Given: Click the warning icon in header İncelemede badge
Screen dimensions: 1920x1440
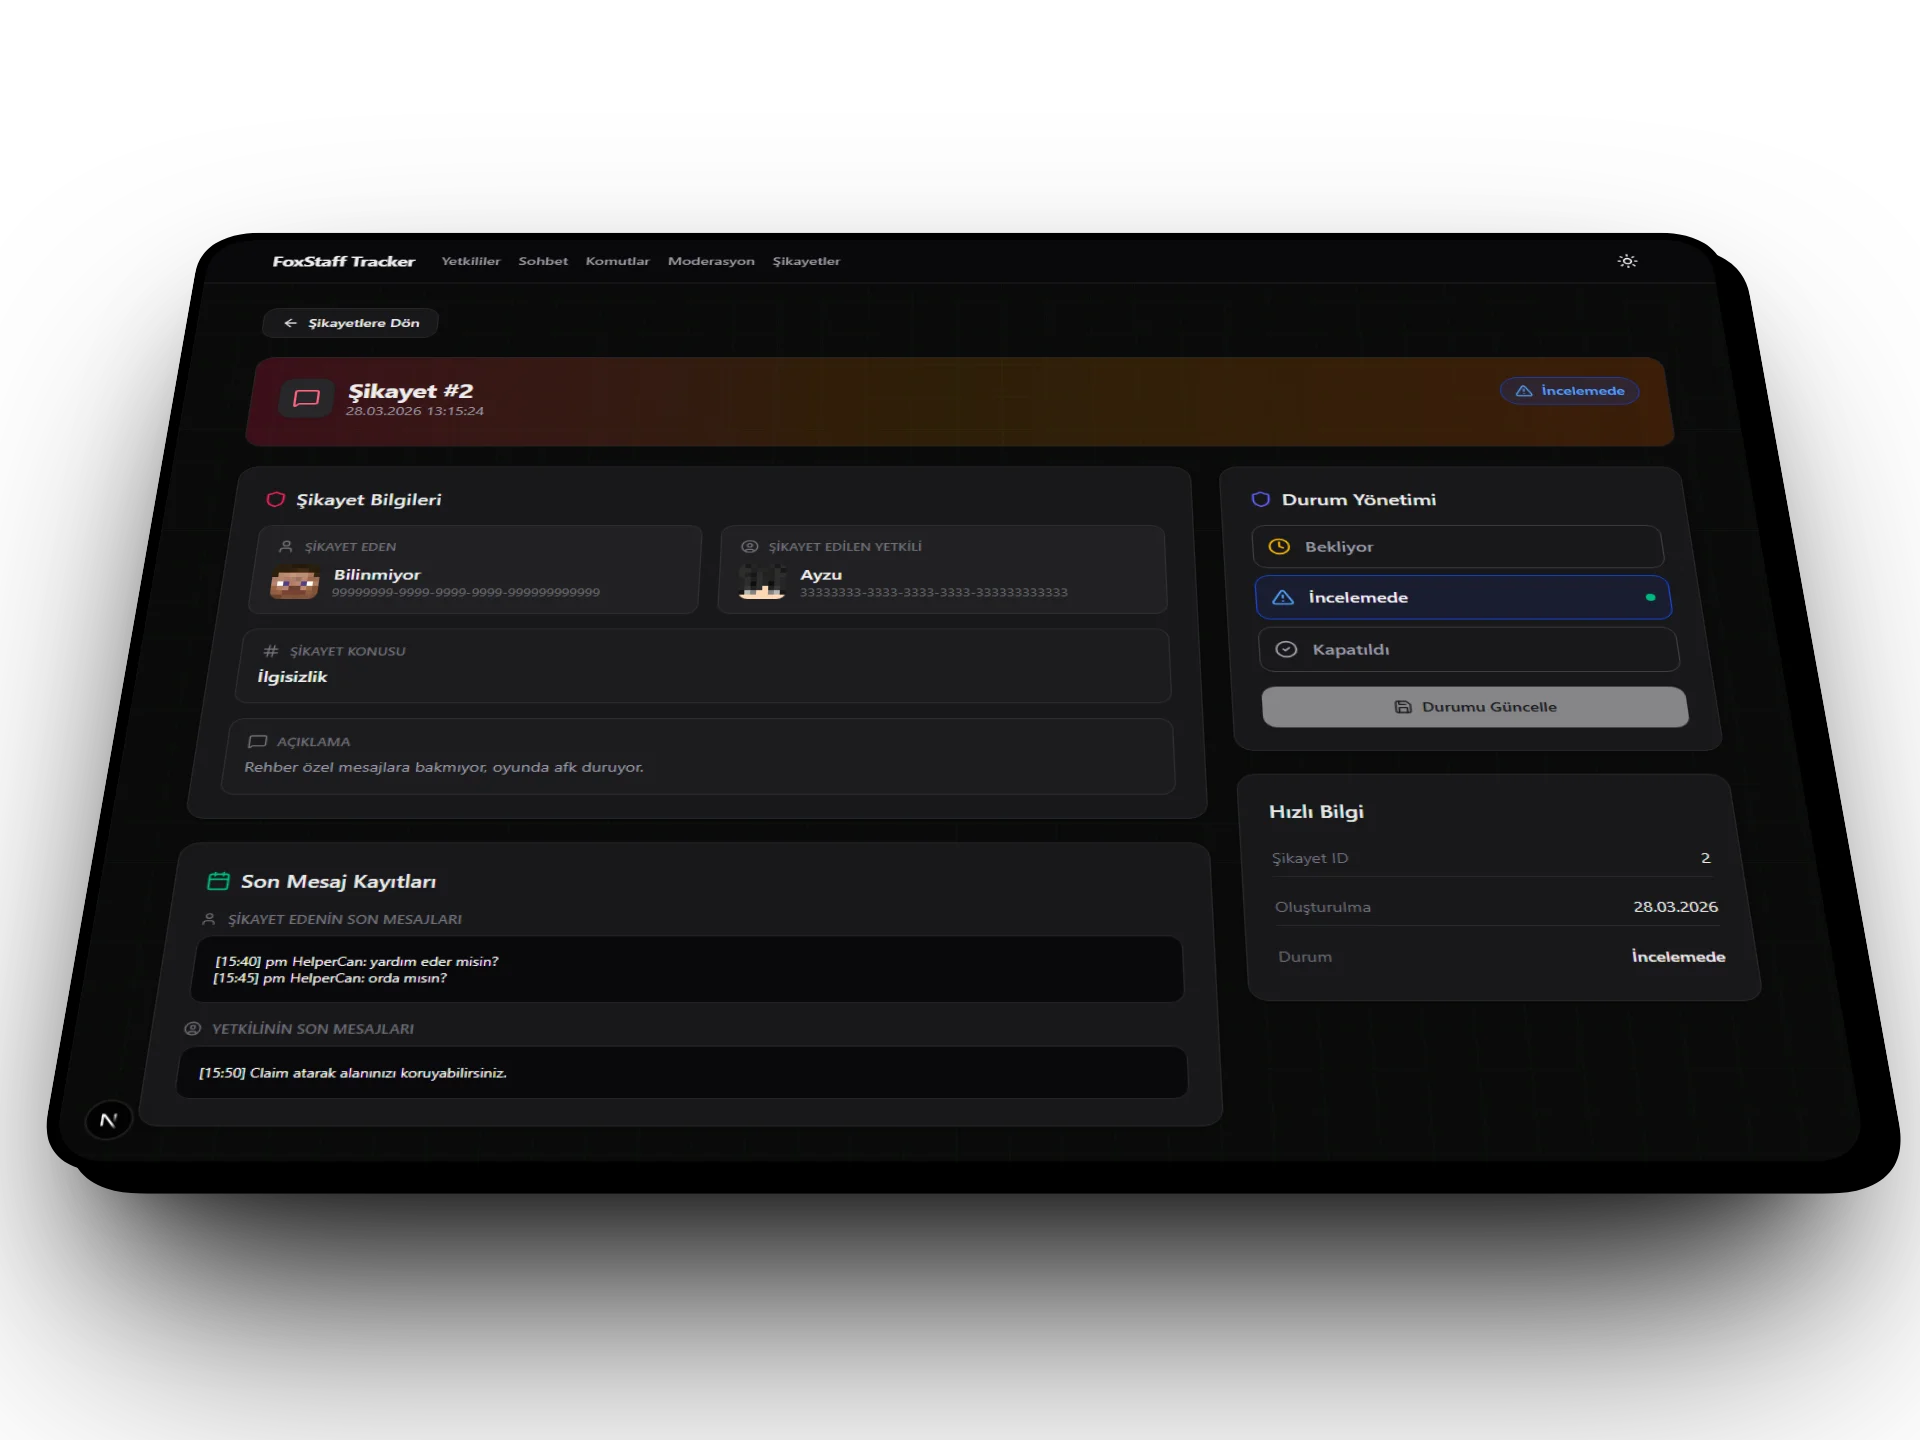Looking at the screenshot, I should click(1524, 391).
